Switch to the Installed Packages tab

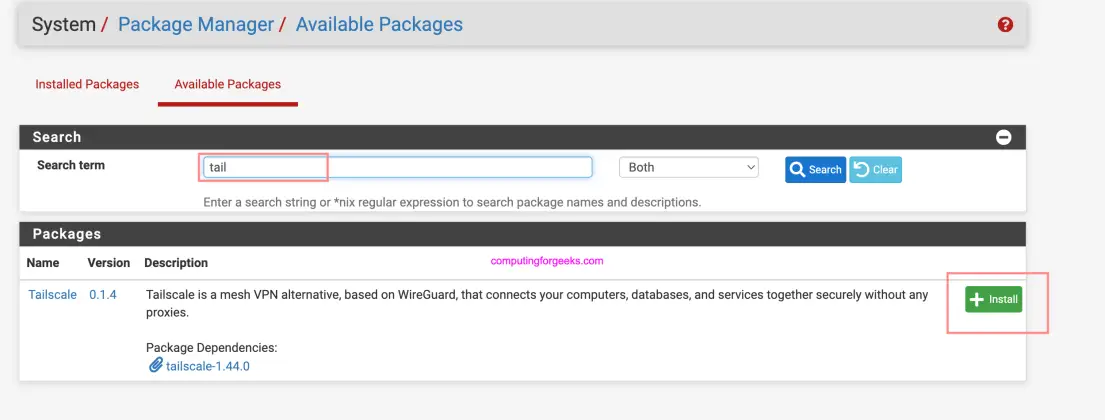click(87, 85)
